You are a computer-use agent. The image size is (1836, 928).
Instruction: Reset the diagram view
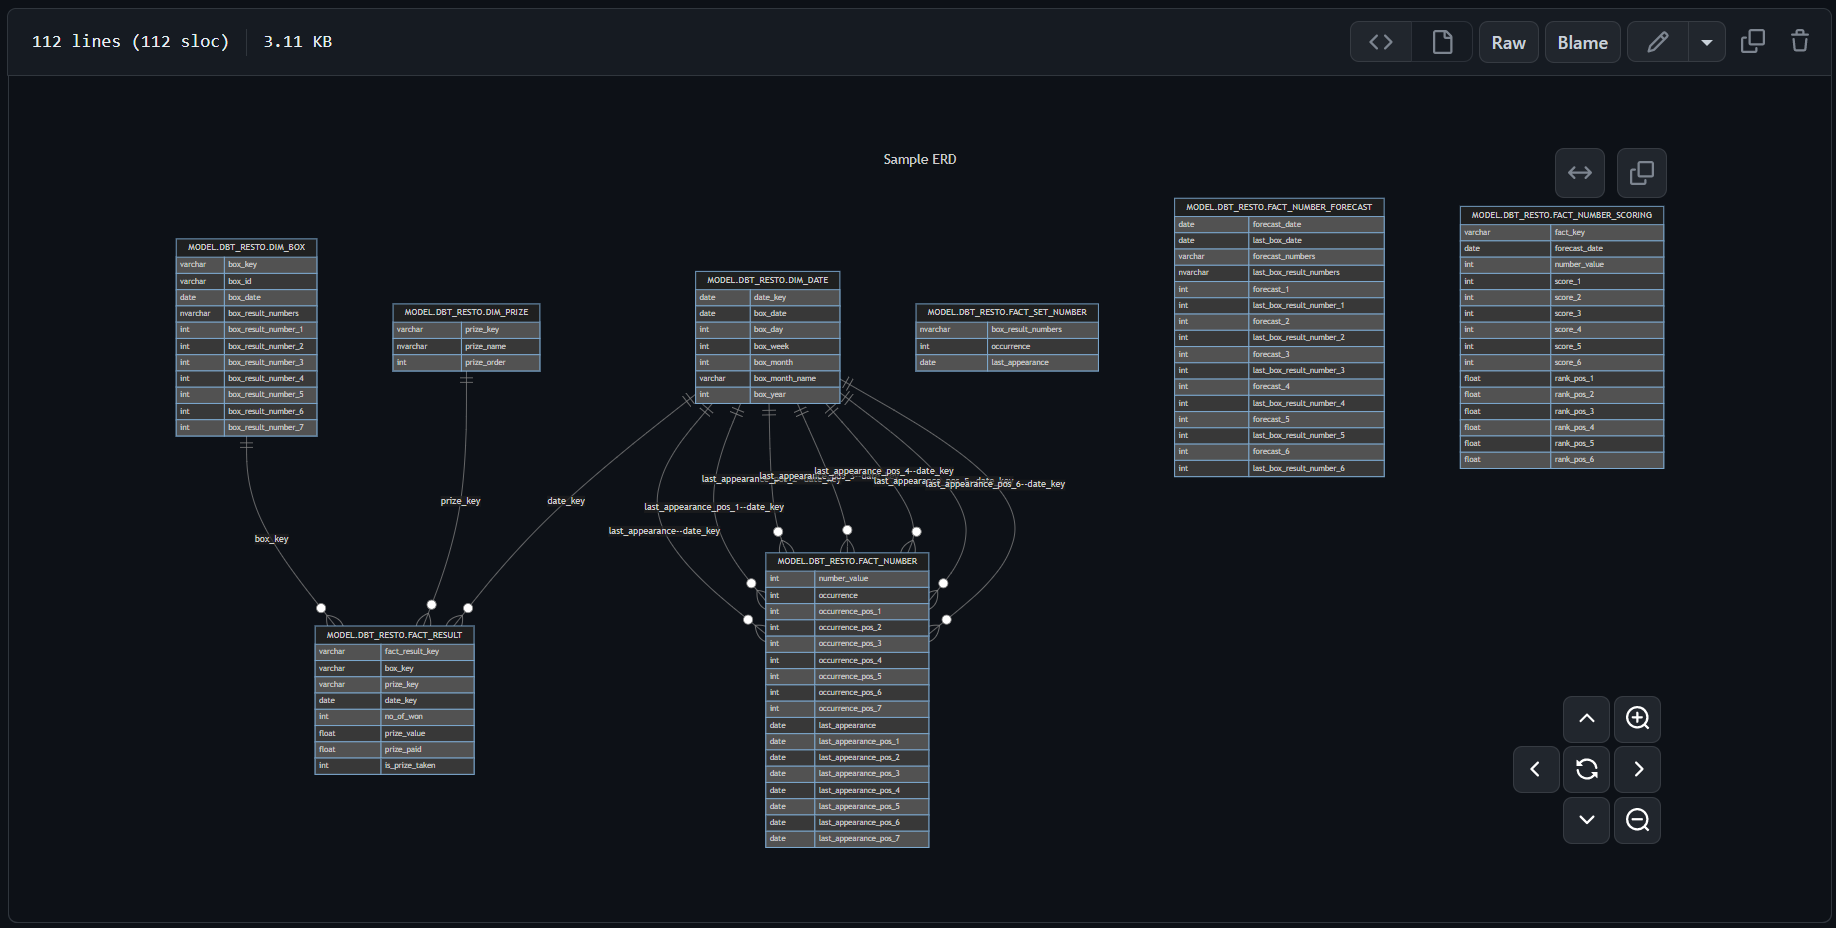click(1587, 769)
